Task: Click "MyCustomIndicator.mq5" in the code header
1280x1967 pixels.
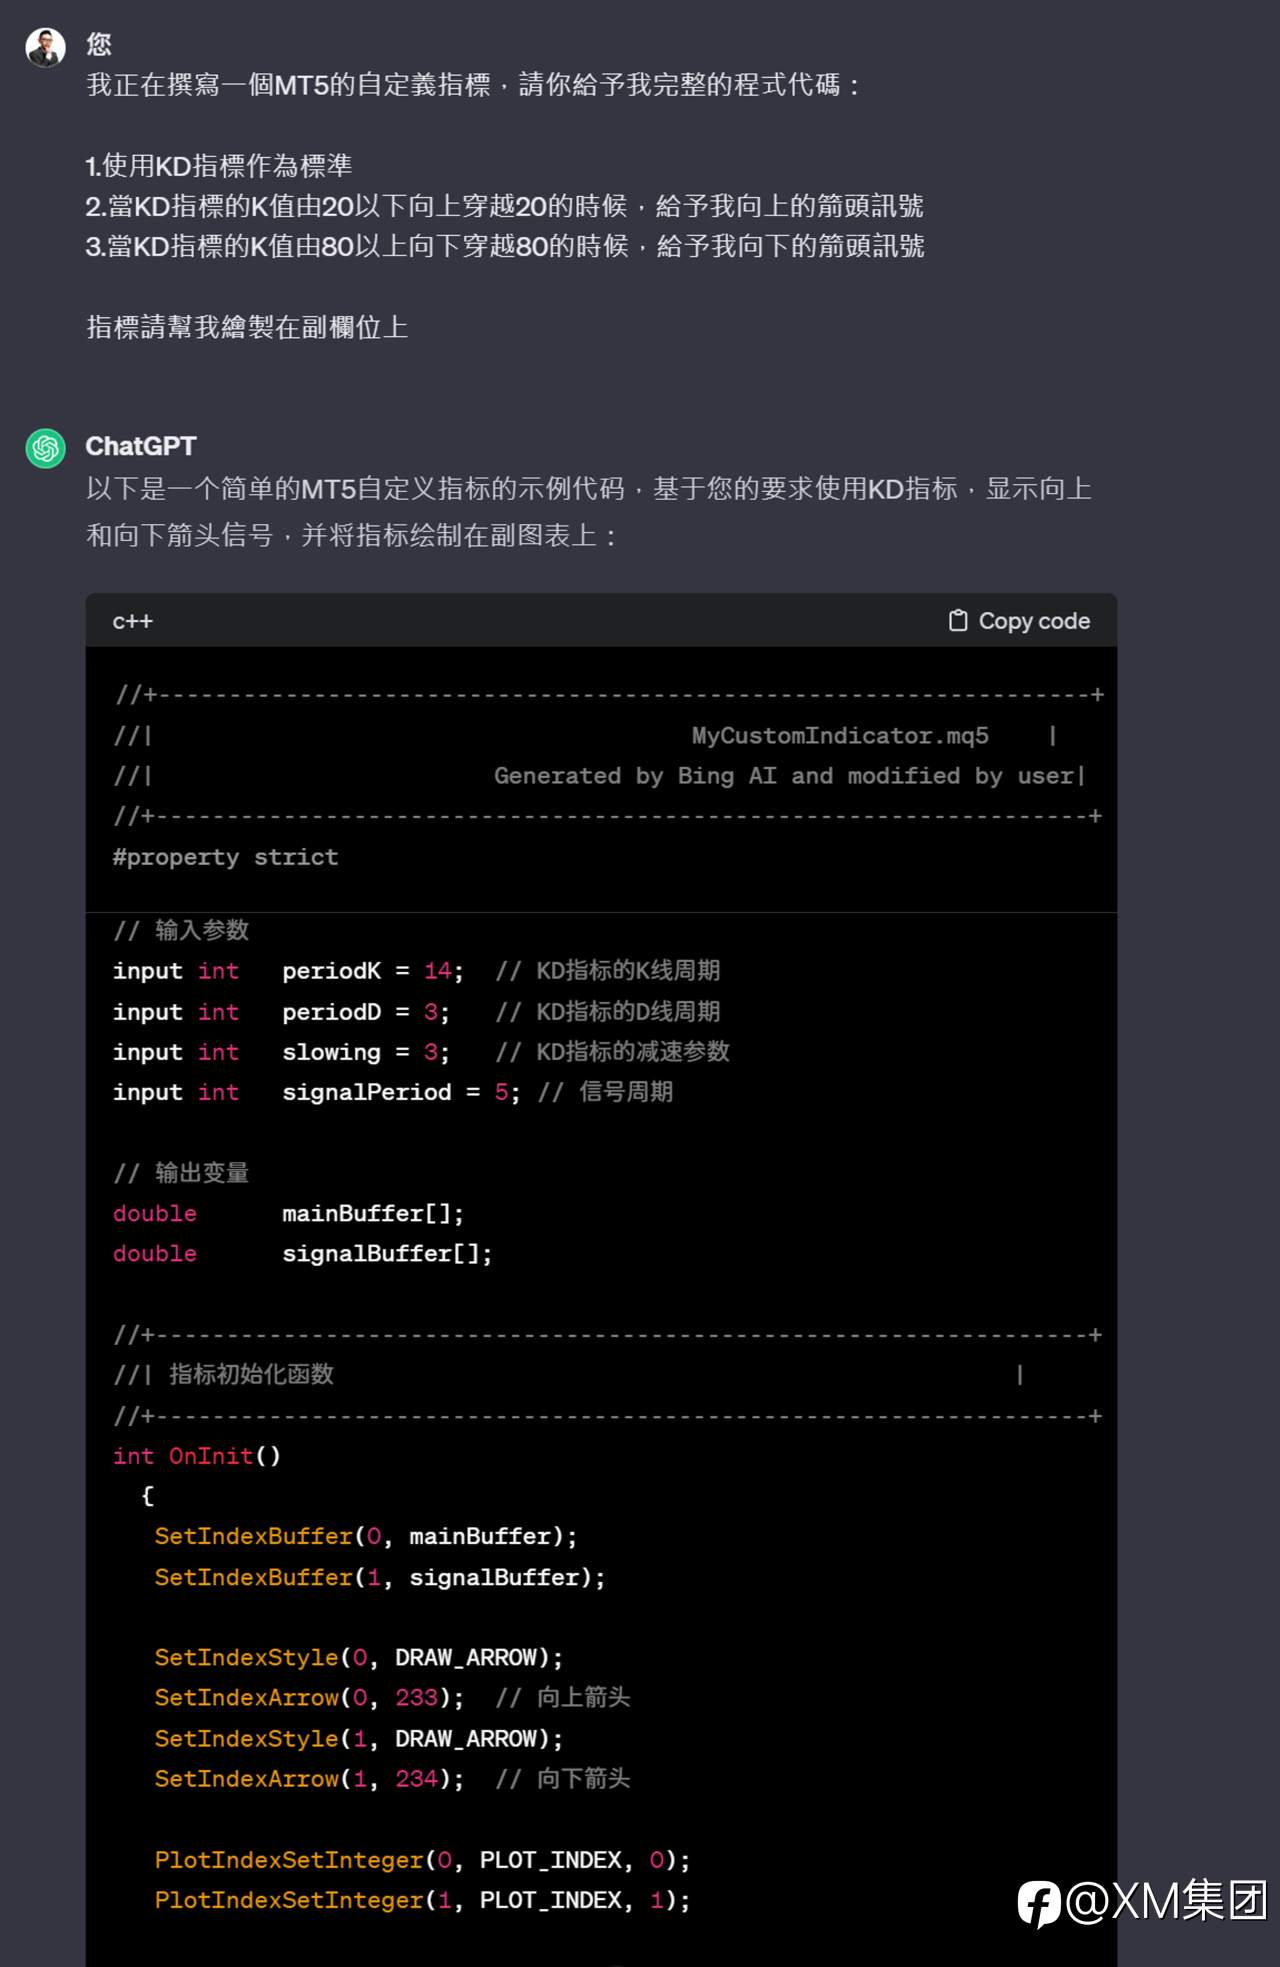Action: pyautogui.click(x=840, y=735)
